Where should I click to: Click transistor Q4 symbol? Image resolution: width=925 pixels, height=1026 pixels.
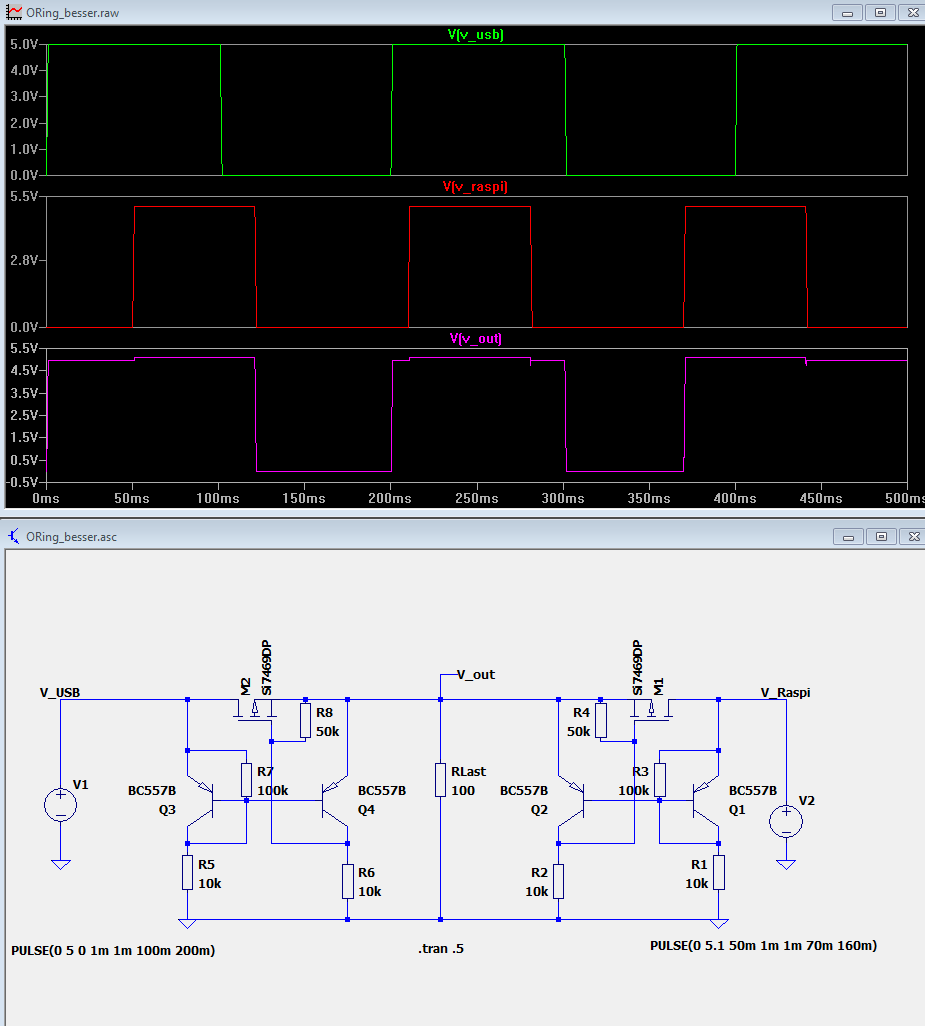coord(334,800)
